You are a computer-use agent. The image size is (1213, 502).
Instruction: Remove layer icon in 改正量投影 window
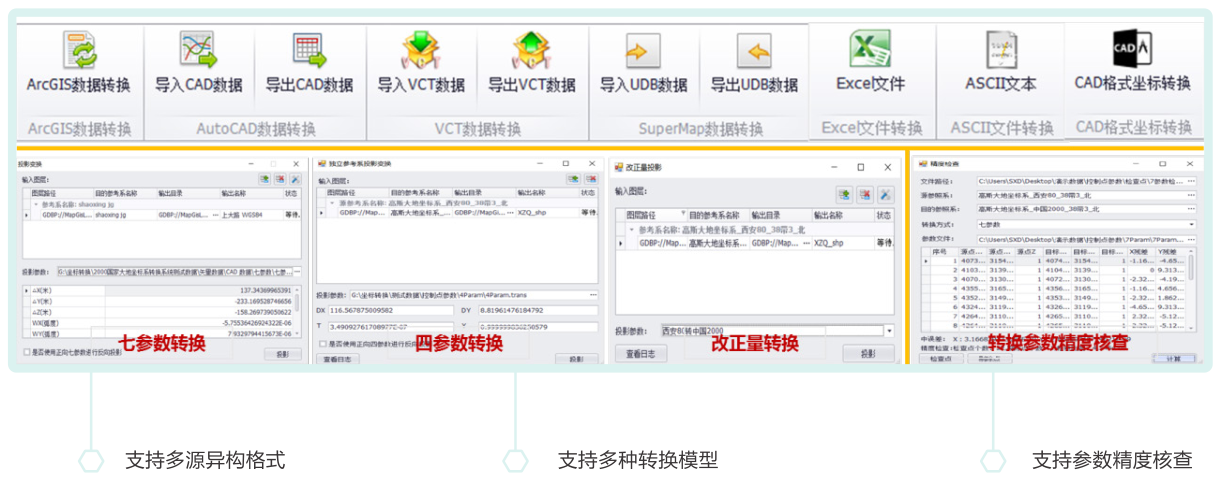pos(865,195)
